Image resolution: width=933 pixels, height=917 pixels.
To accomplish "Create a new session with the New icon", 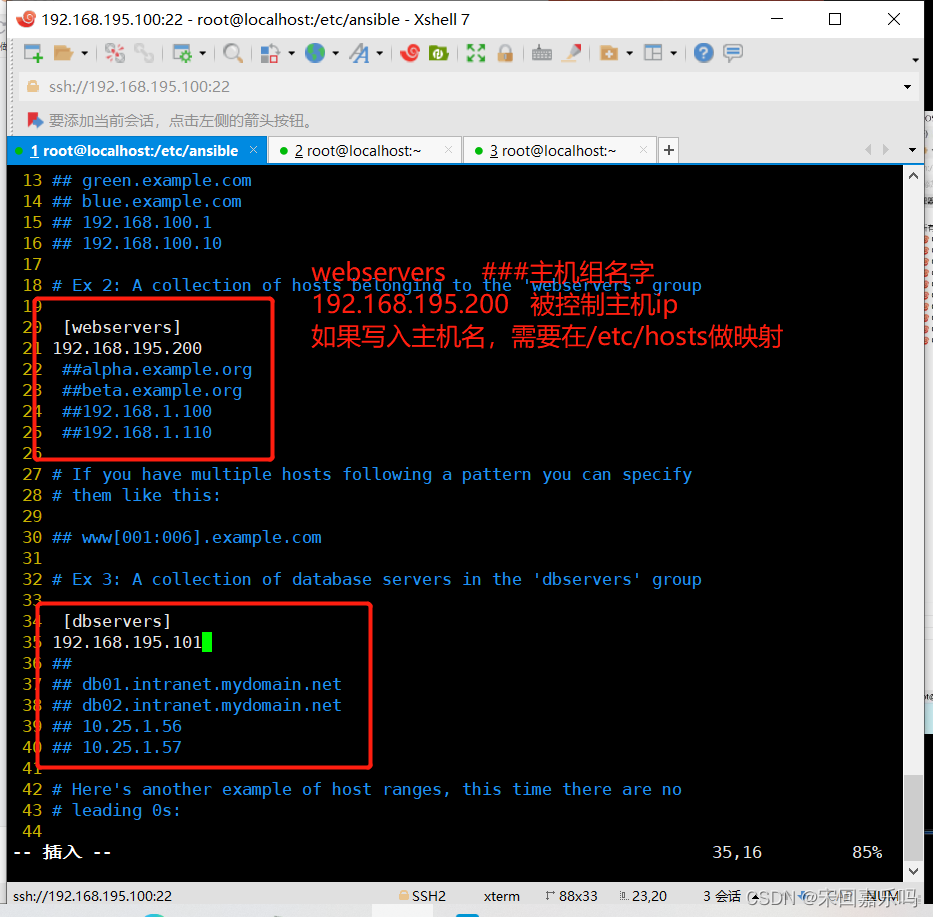I will [33, 54].
